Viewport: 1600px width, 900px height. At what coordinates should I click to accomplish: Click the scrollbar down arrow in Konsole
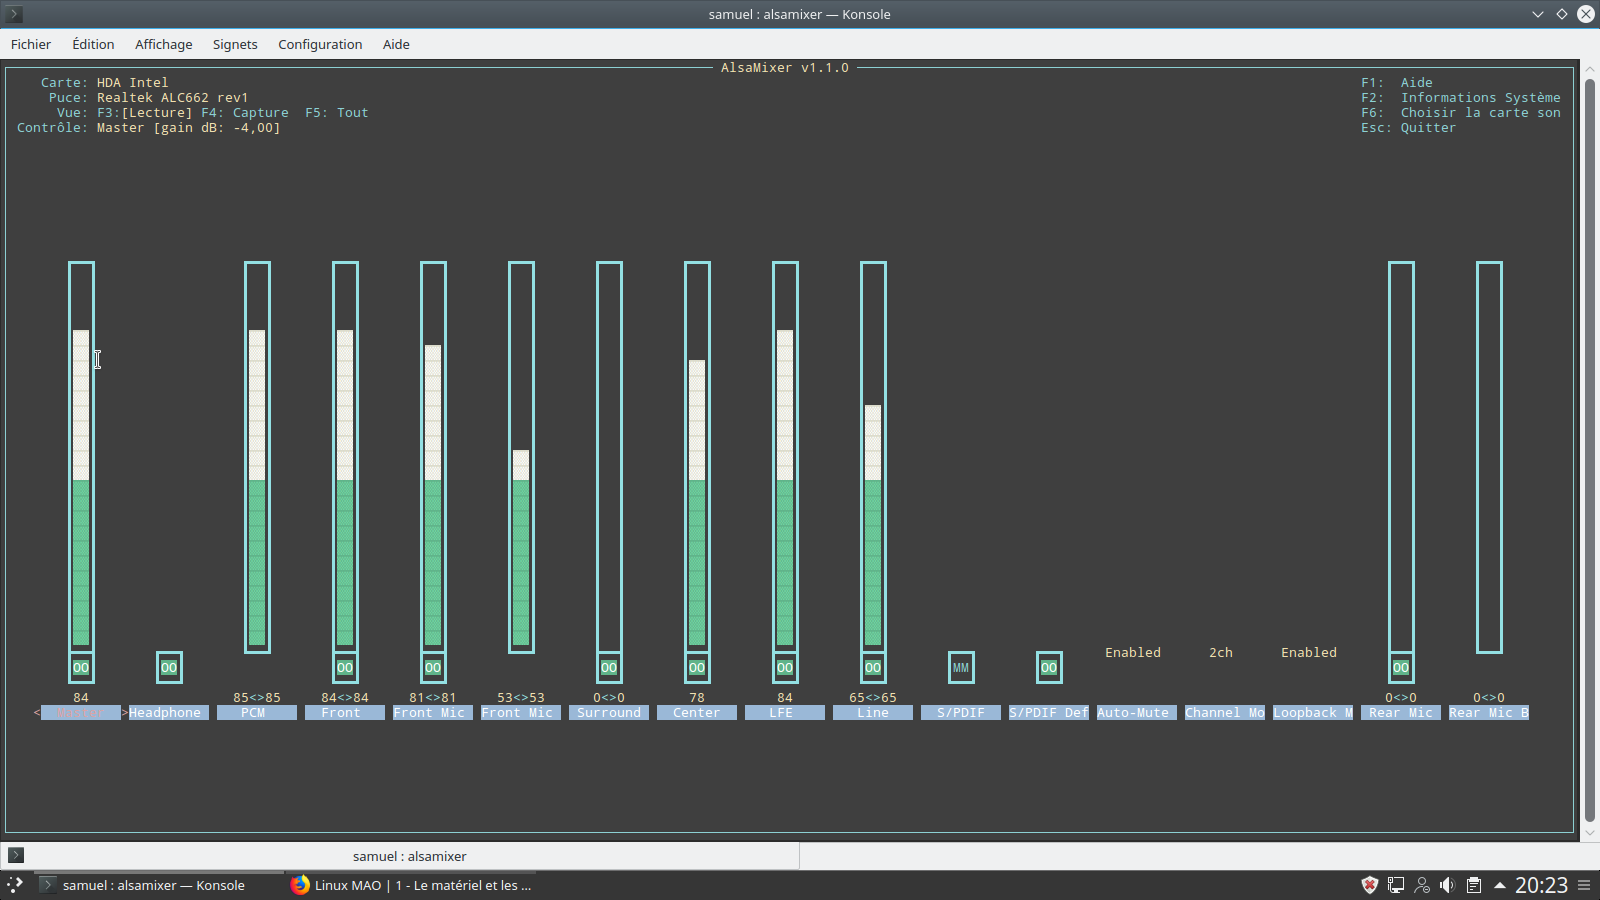1590,831
